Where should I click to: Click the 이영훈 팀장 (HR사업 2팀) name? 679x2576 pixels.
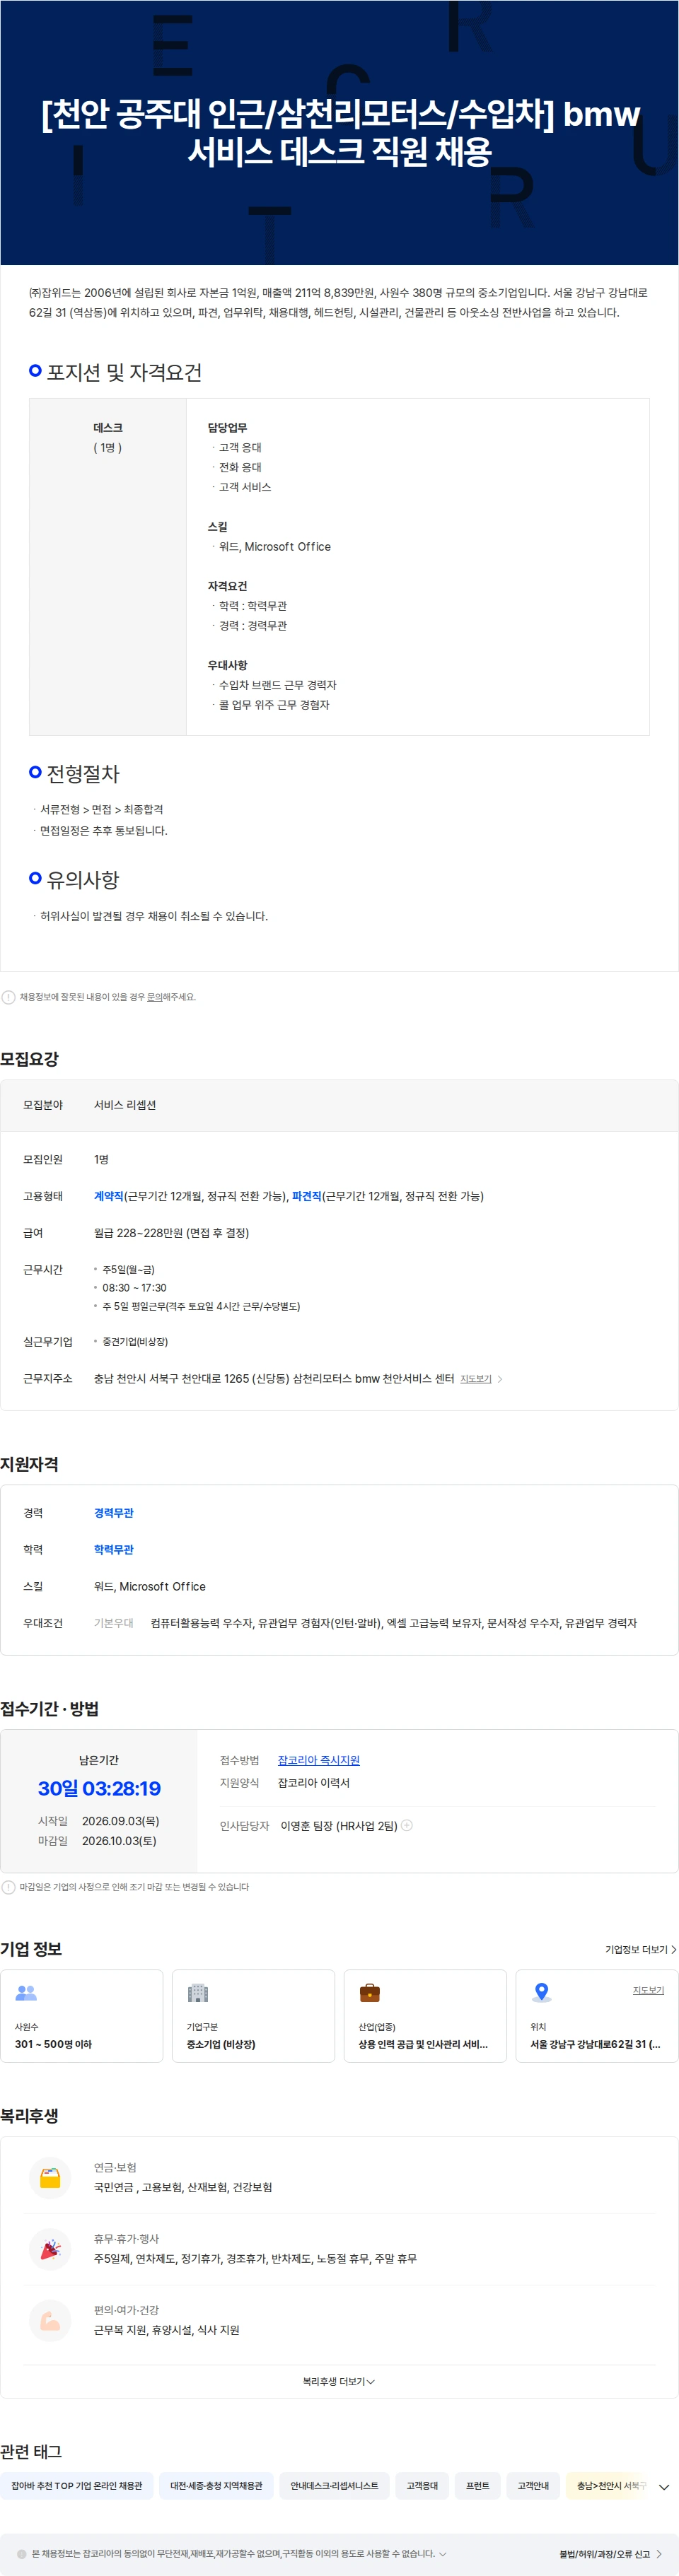[339, 1825]
